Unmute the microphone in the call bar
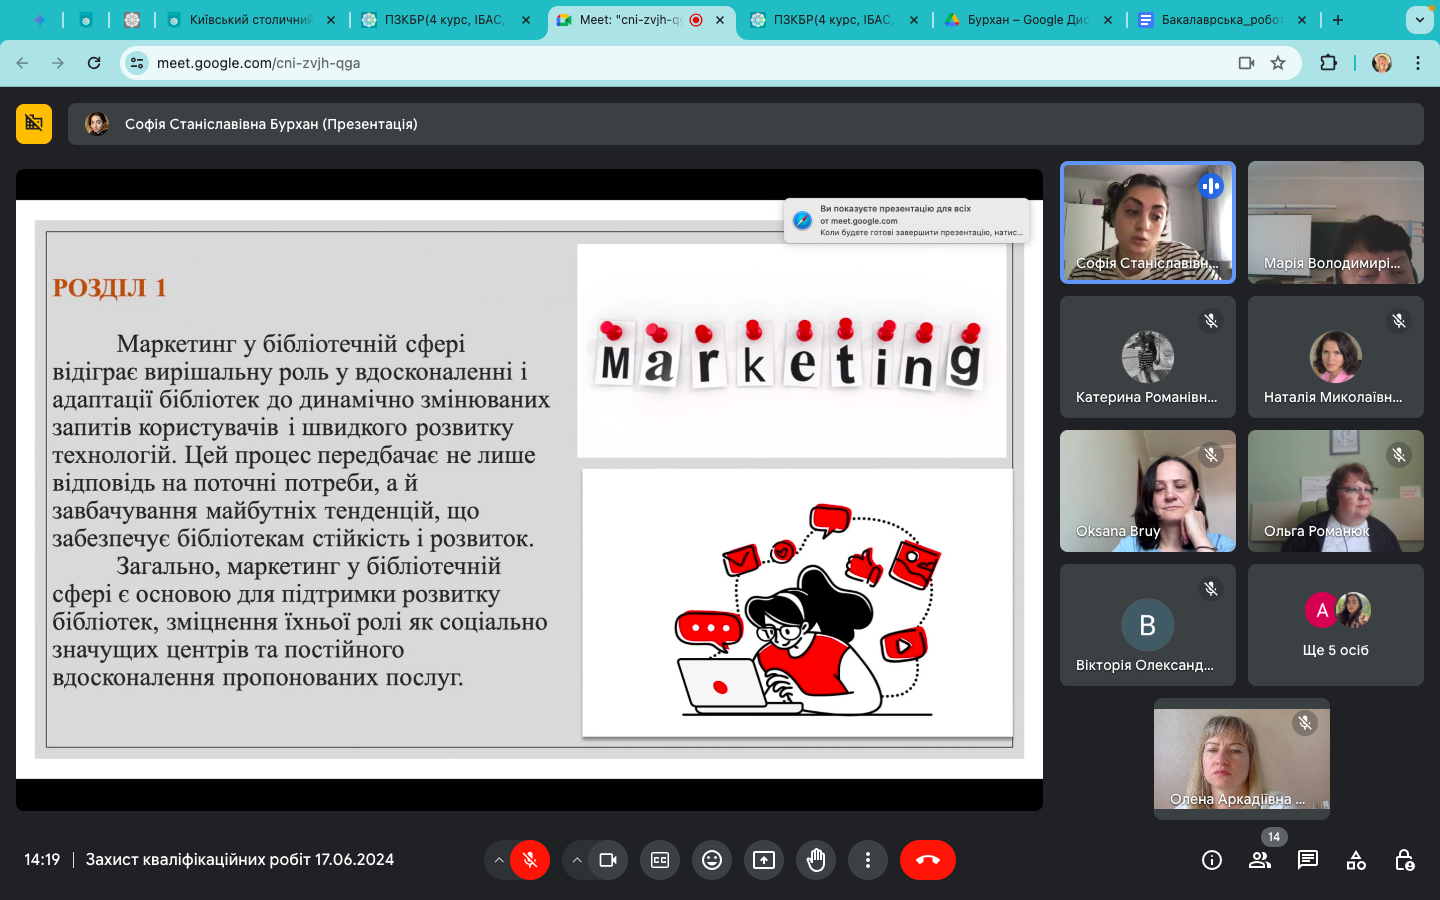 (530, 860)
